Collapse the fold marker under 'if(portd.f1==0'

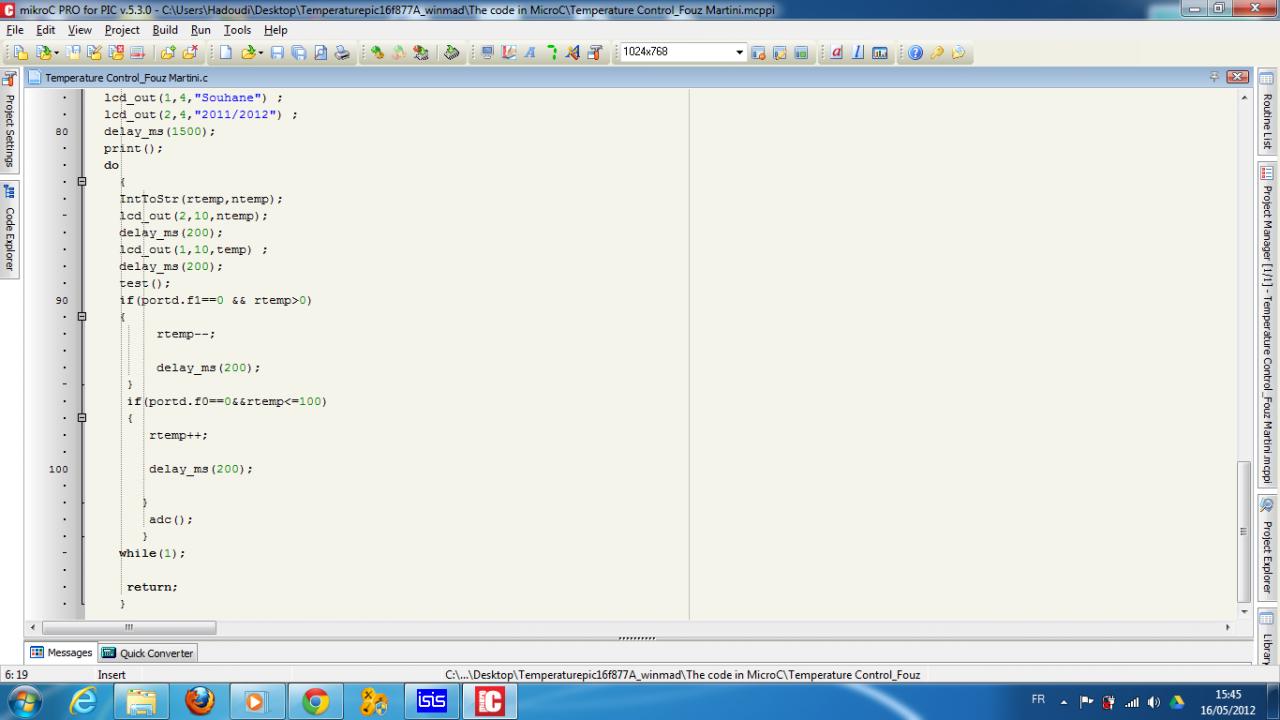click(82, 317)
